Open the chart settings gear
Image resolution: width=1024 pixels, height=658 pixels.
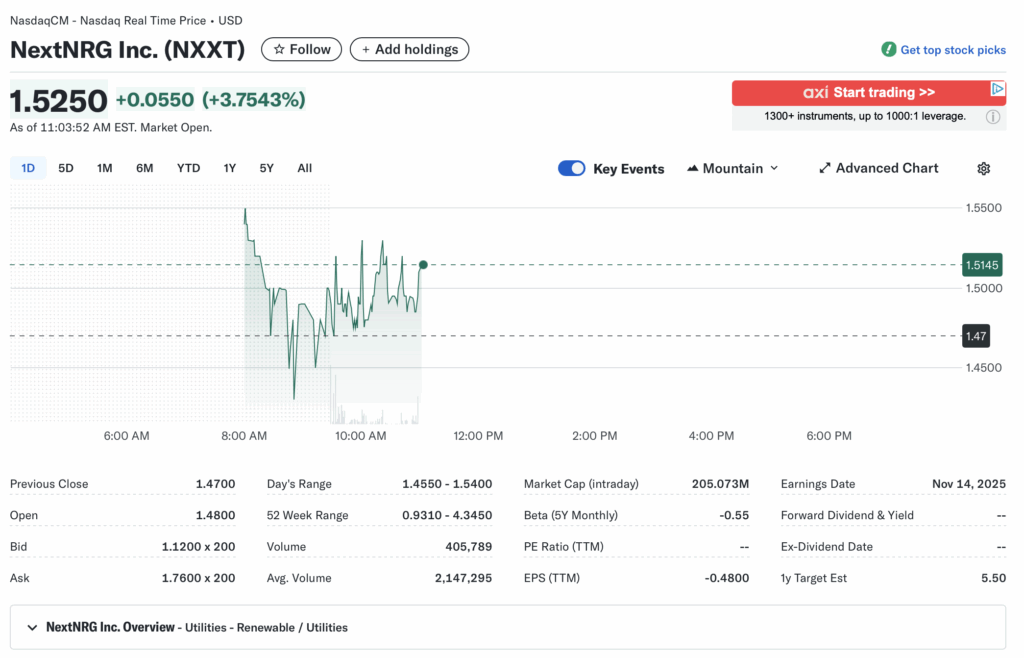tap(983, 168)
